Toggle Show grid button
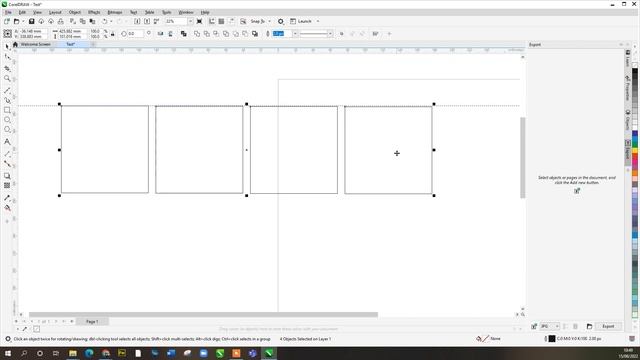Screen dimensions: 640x360 click(x=221, y=21)
